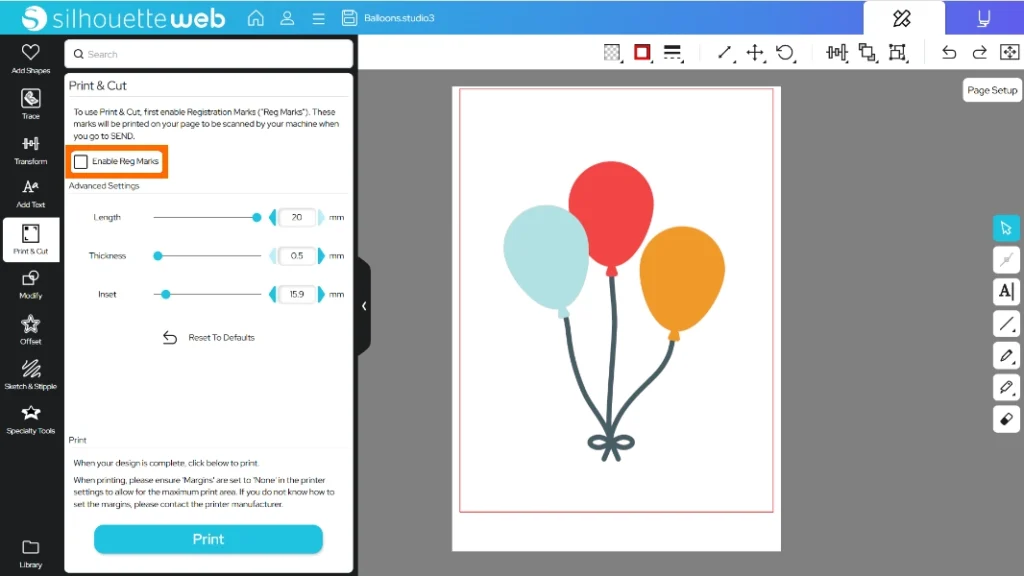Screen dimensions: 1024x576
Task: Open the Library folder
Action: (x=30, y=553)
